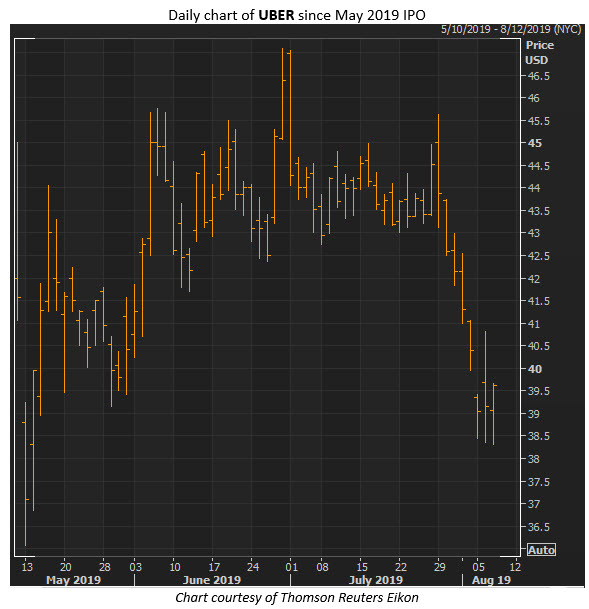Screen dimensions: 589x609
Task: Click the 43.5 price axis value
Action: (x=539, y=211)
